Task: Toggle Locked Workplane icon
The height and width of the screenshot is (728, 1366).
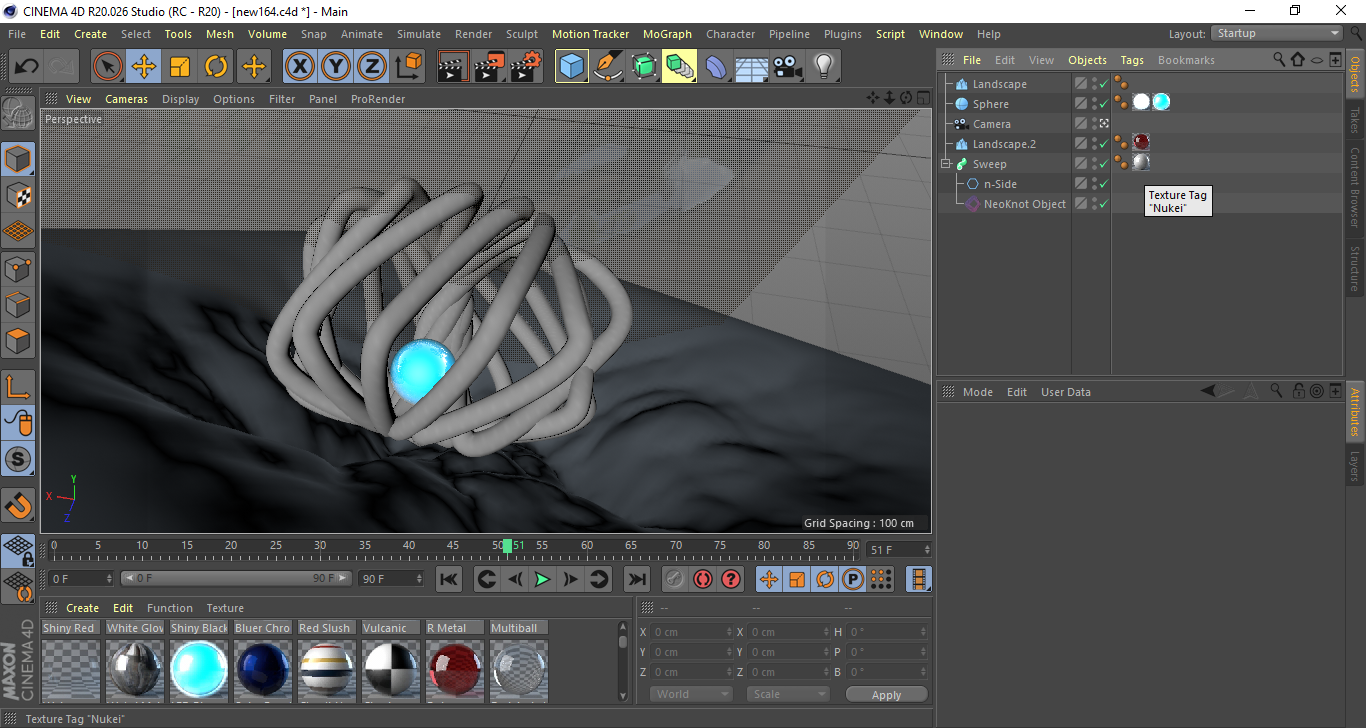Action: pos(18,550)
